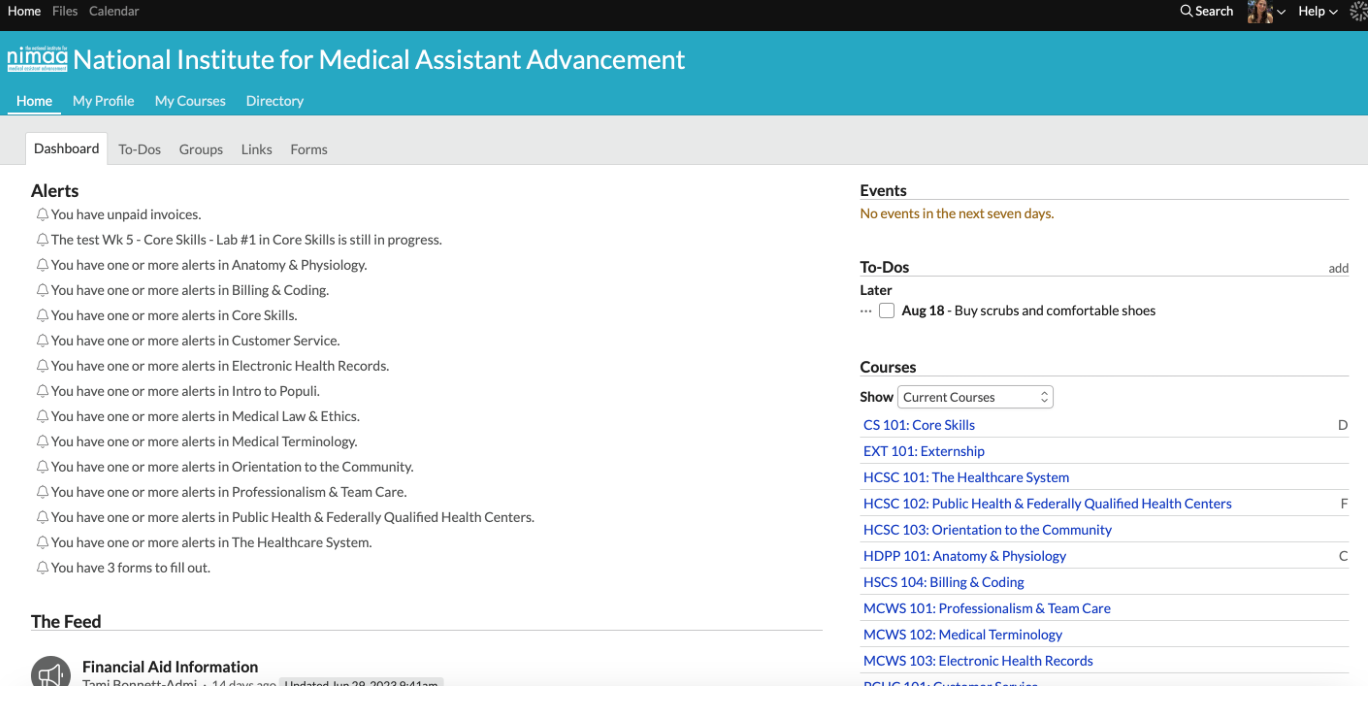
Task: Click the Search label in the top bar
Action: [x=1214, y=11]
